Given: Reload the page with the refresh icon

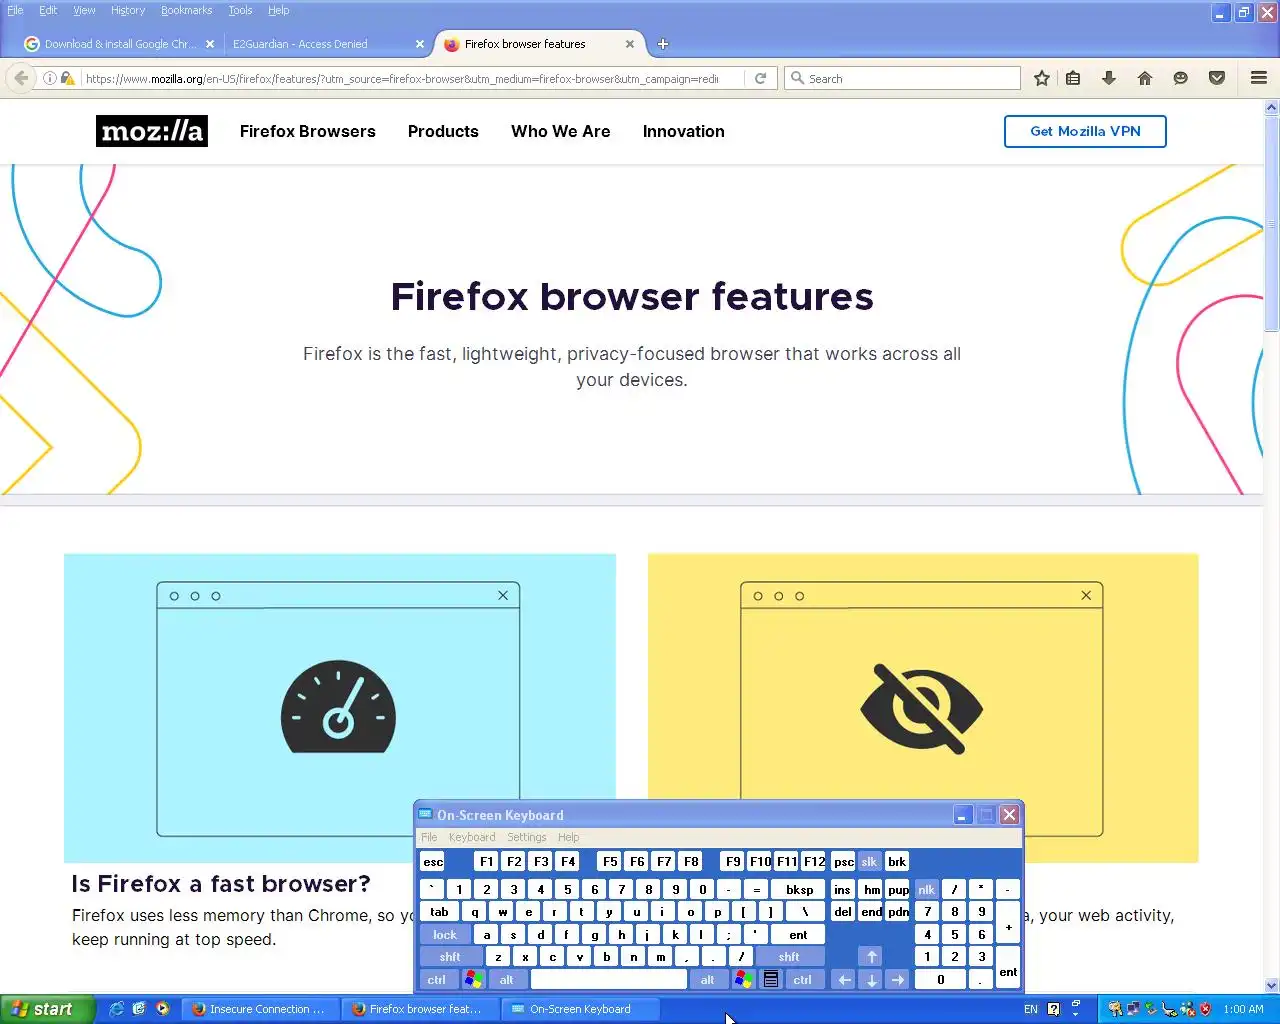Looking at the screenshot, I should click(760, 78).
